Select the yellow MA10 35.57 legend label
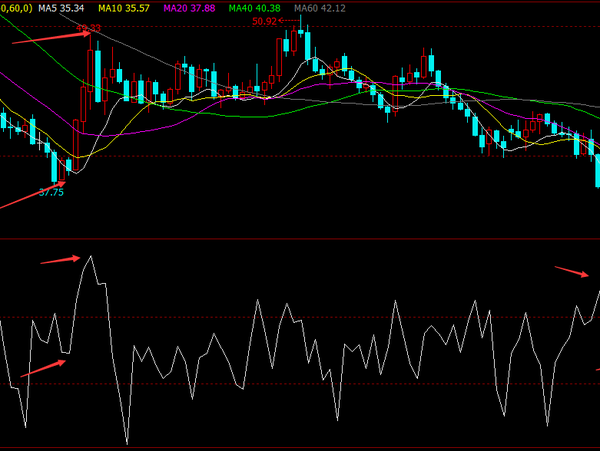600x451 pixels. coord(124,8)
